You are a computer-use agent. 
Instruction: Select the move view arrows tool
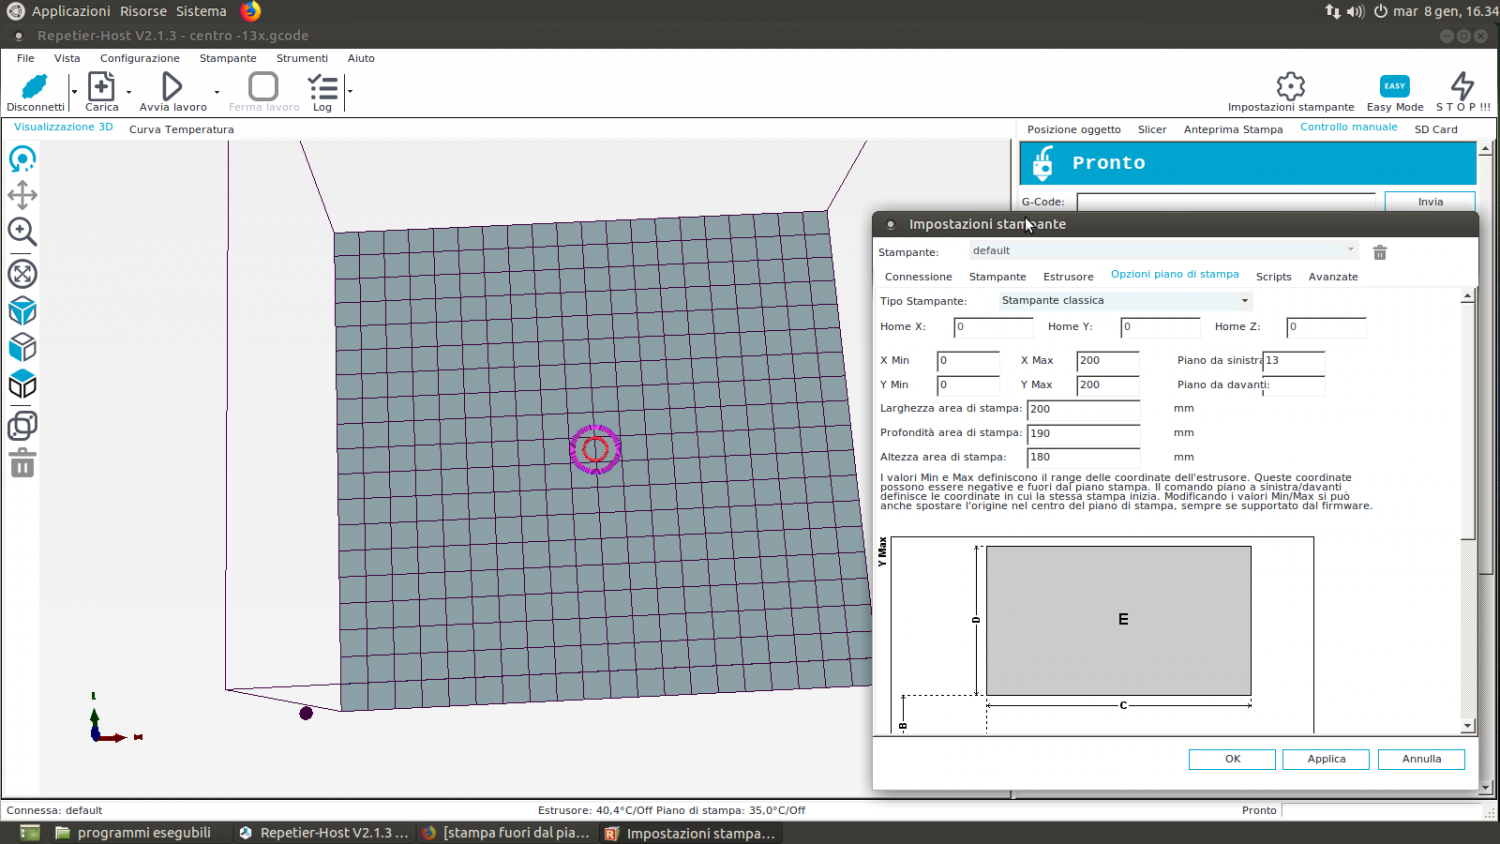point(22,195)
